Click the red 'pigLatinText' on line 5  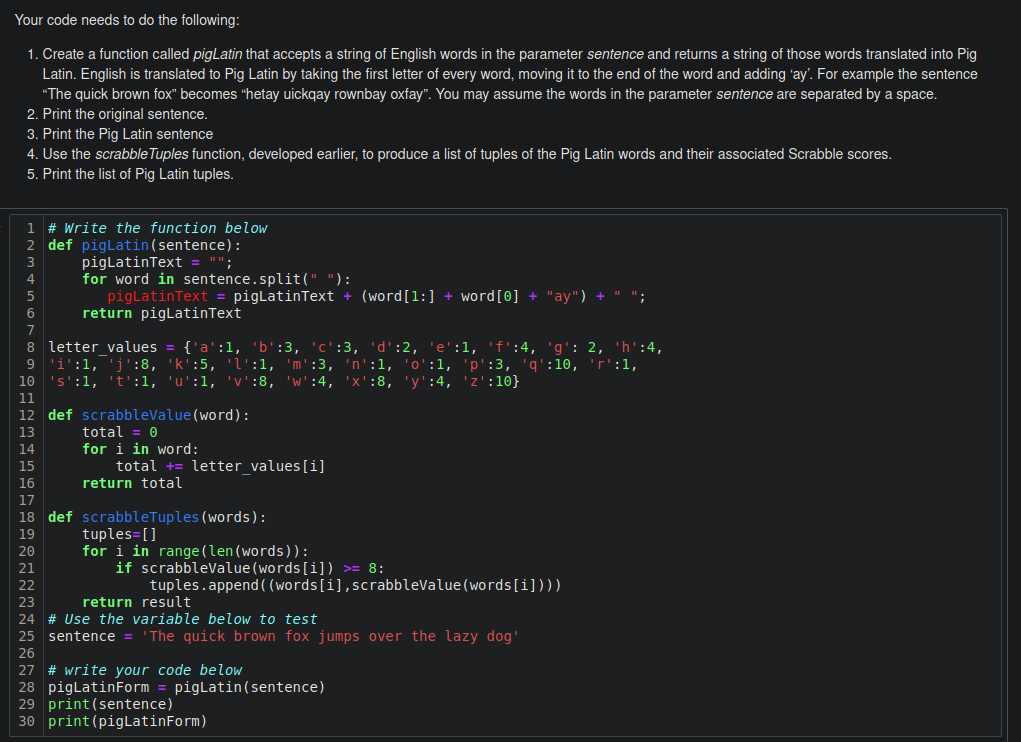coord(158,296)
